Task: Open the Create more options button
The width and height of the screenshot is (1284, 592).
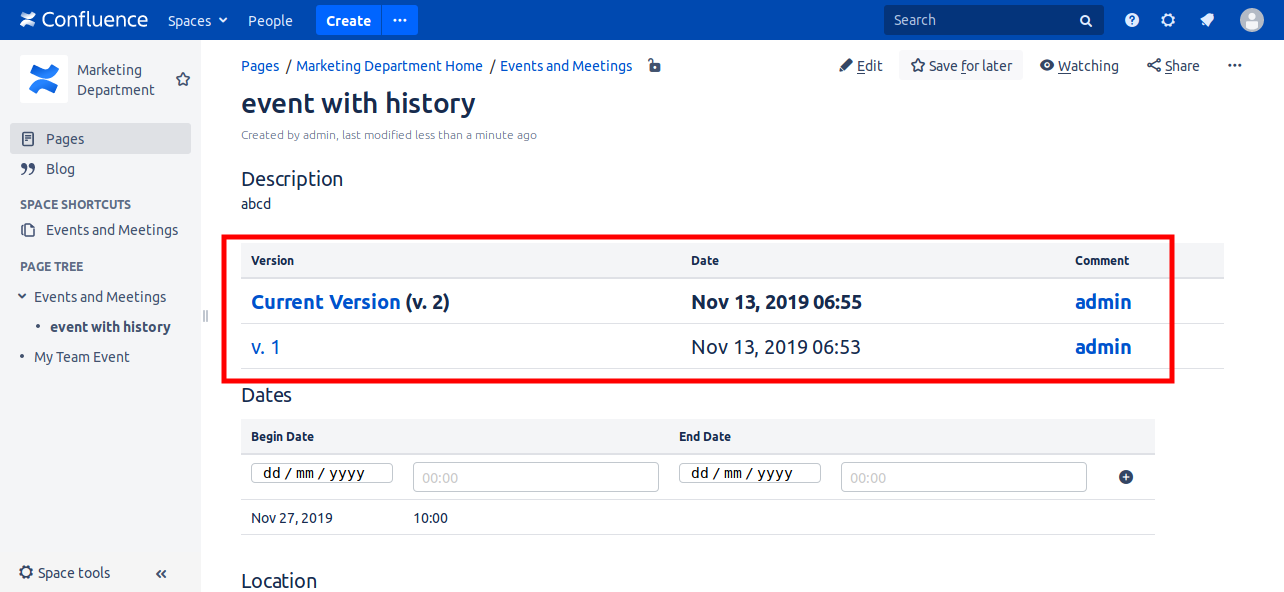Action: pos(400,20)
